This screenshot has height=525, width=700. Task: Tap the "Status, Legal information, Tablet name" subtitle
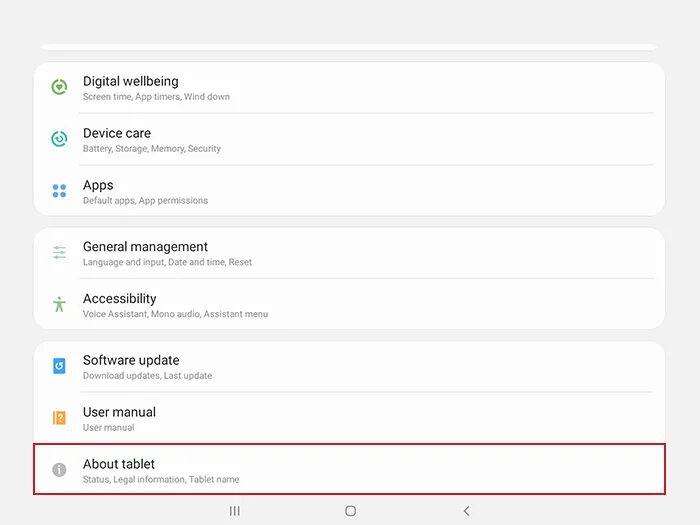[161, 480]
